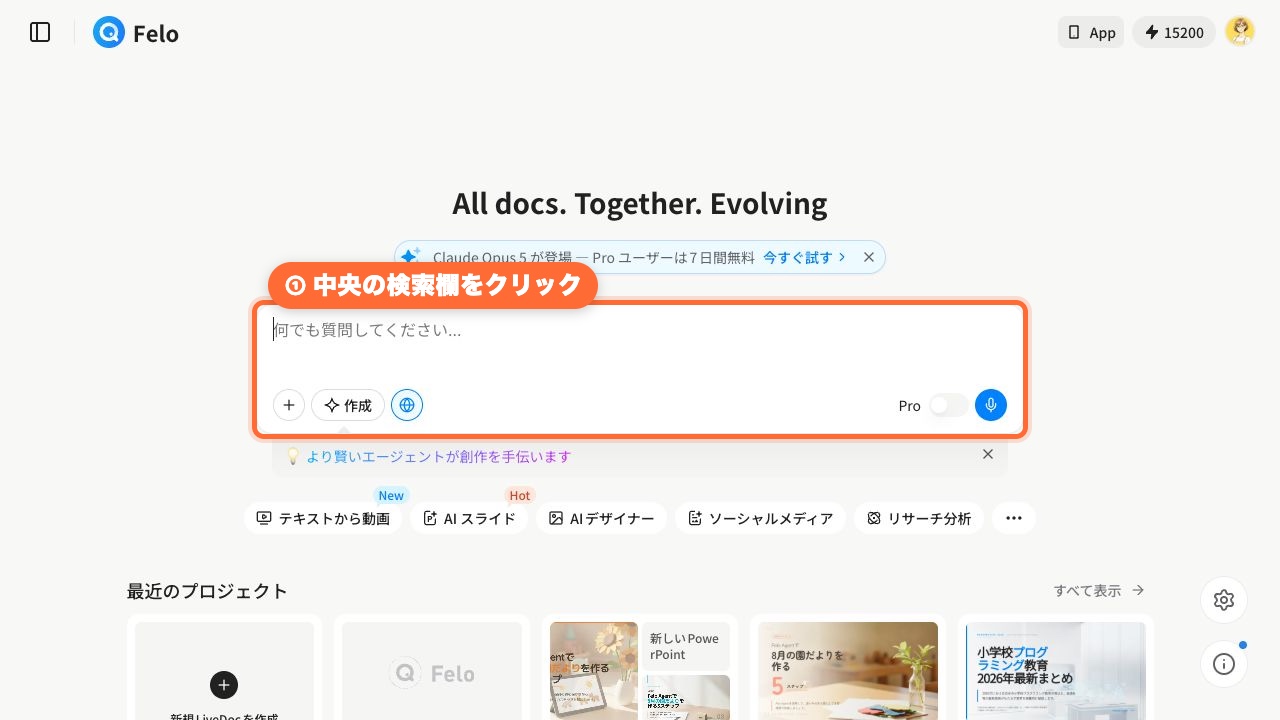Enable the Pro mode switch
The image size is (1280, 720).
pyautogui.click(x=948, y=405)
